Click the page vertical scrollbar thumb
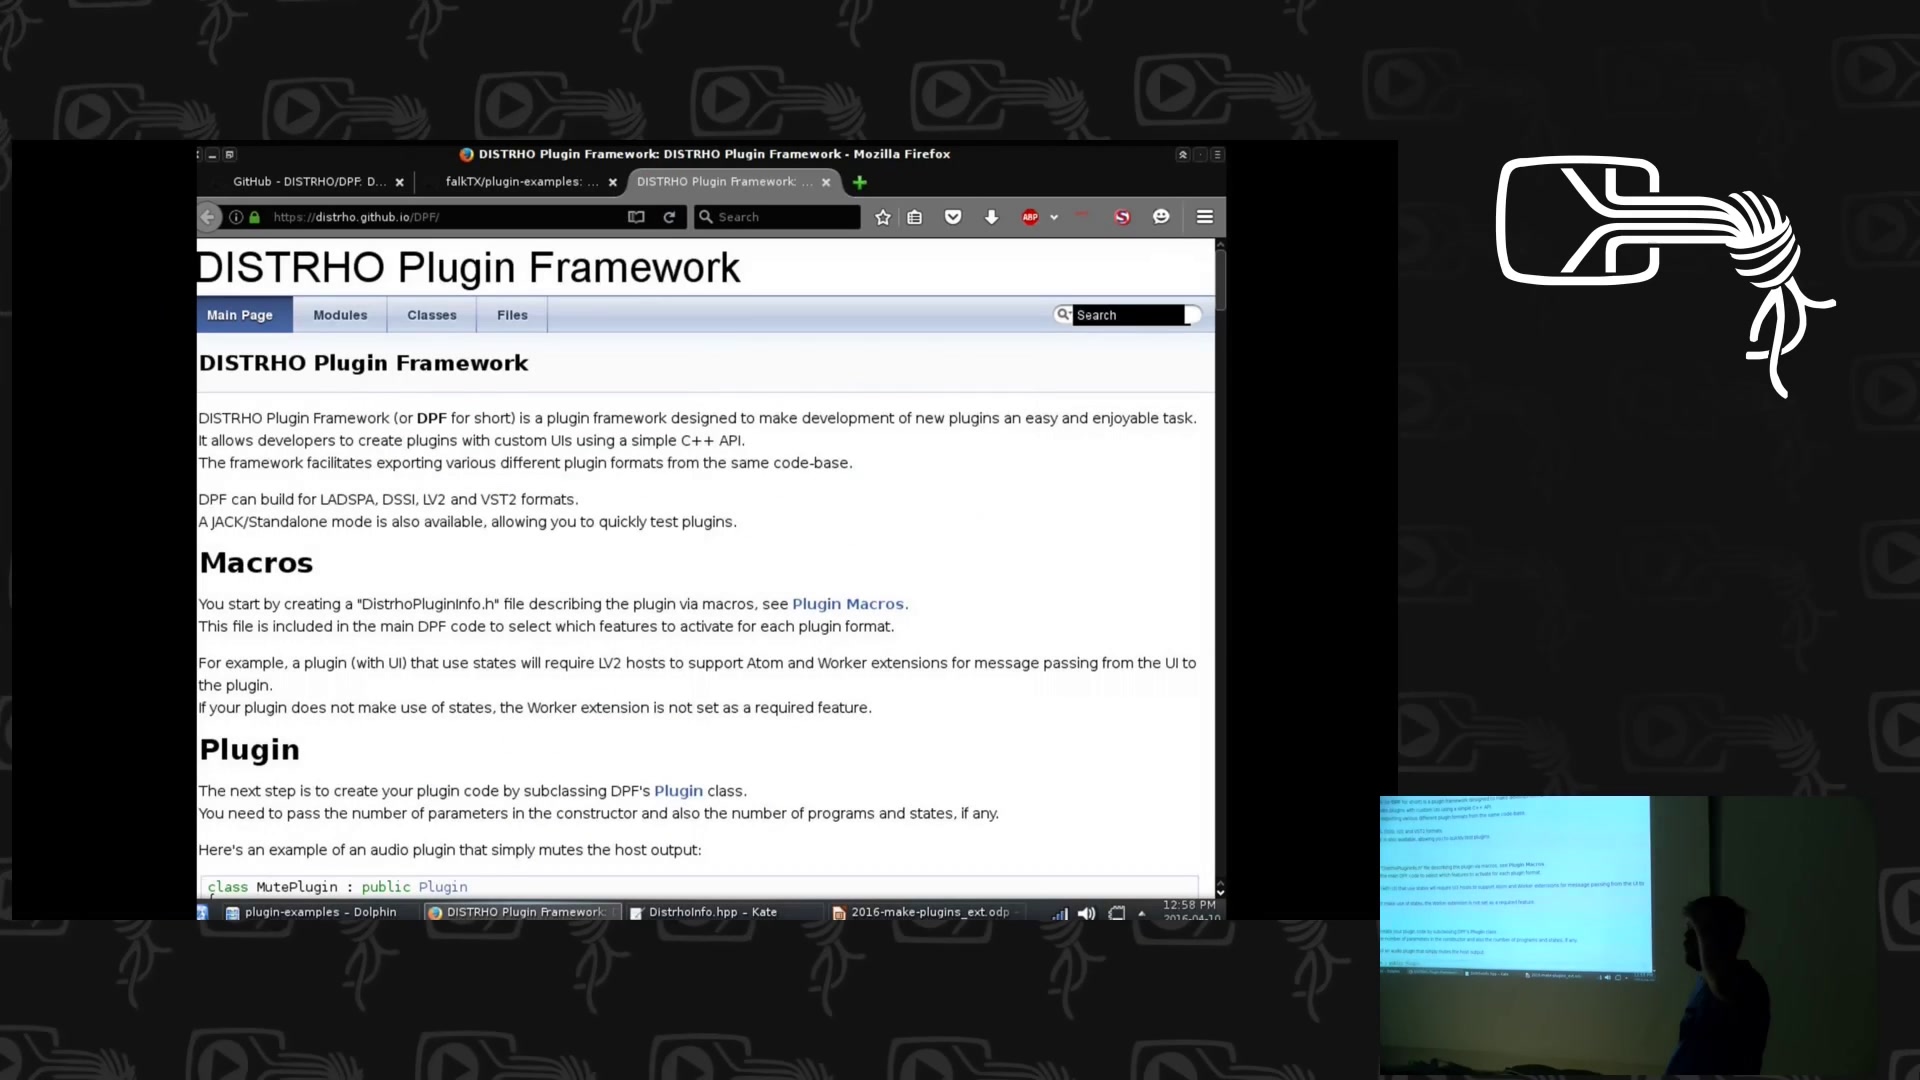 point(1220,279)
